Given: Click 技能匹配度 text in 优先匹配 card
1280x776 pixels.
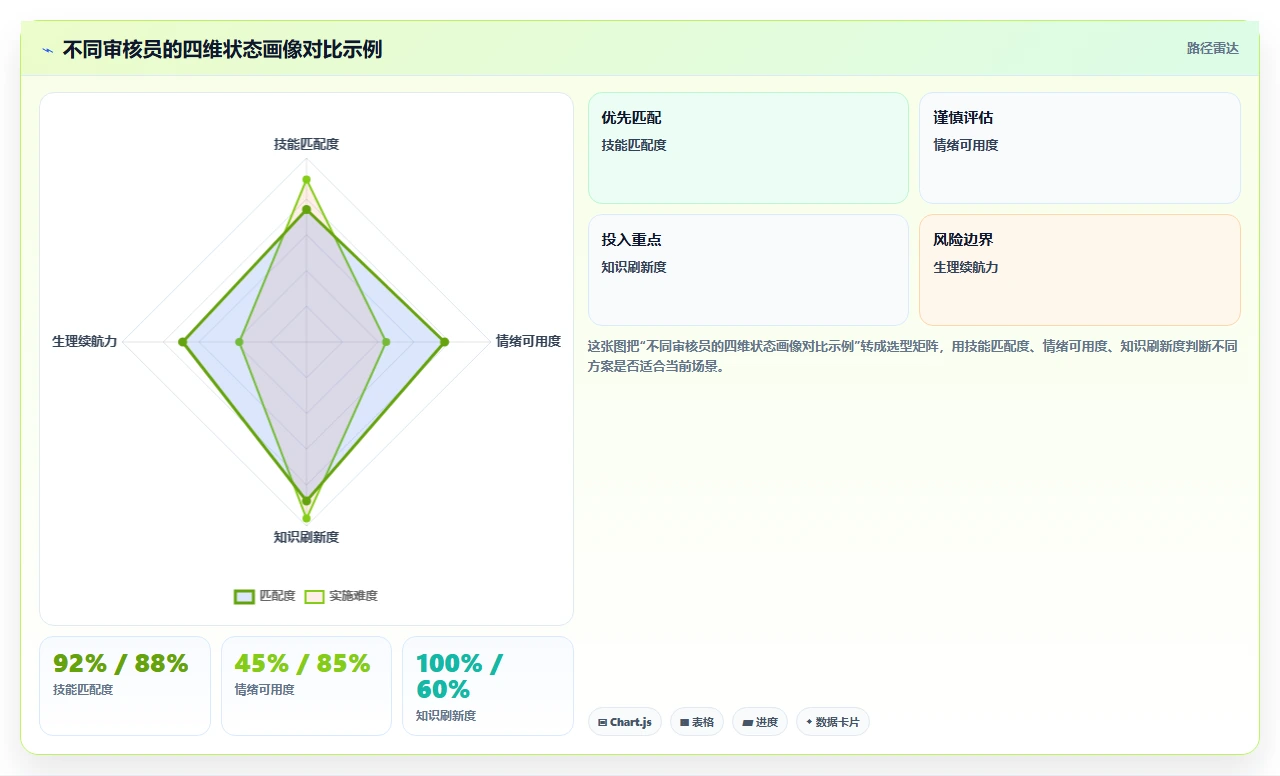Looking at the screenshot, I should (x=634, y=145).
